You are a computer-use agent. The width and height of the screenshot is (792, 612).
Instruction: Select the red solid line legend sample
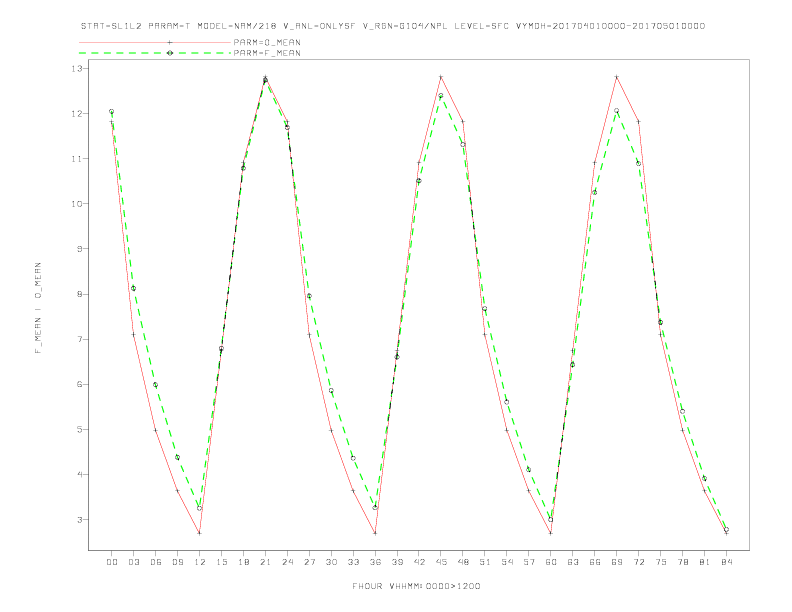tap(155, 42)
